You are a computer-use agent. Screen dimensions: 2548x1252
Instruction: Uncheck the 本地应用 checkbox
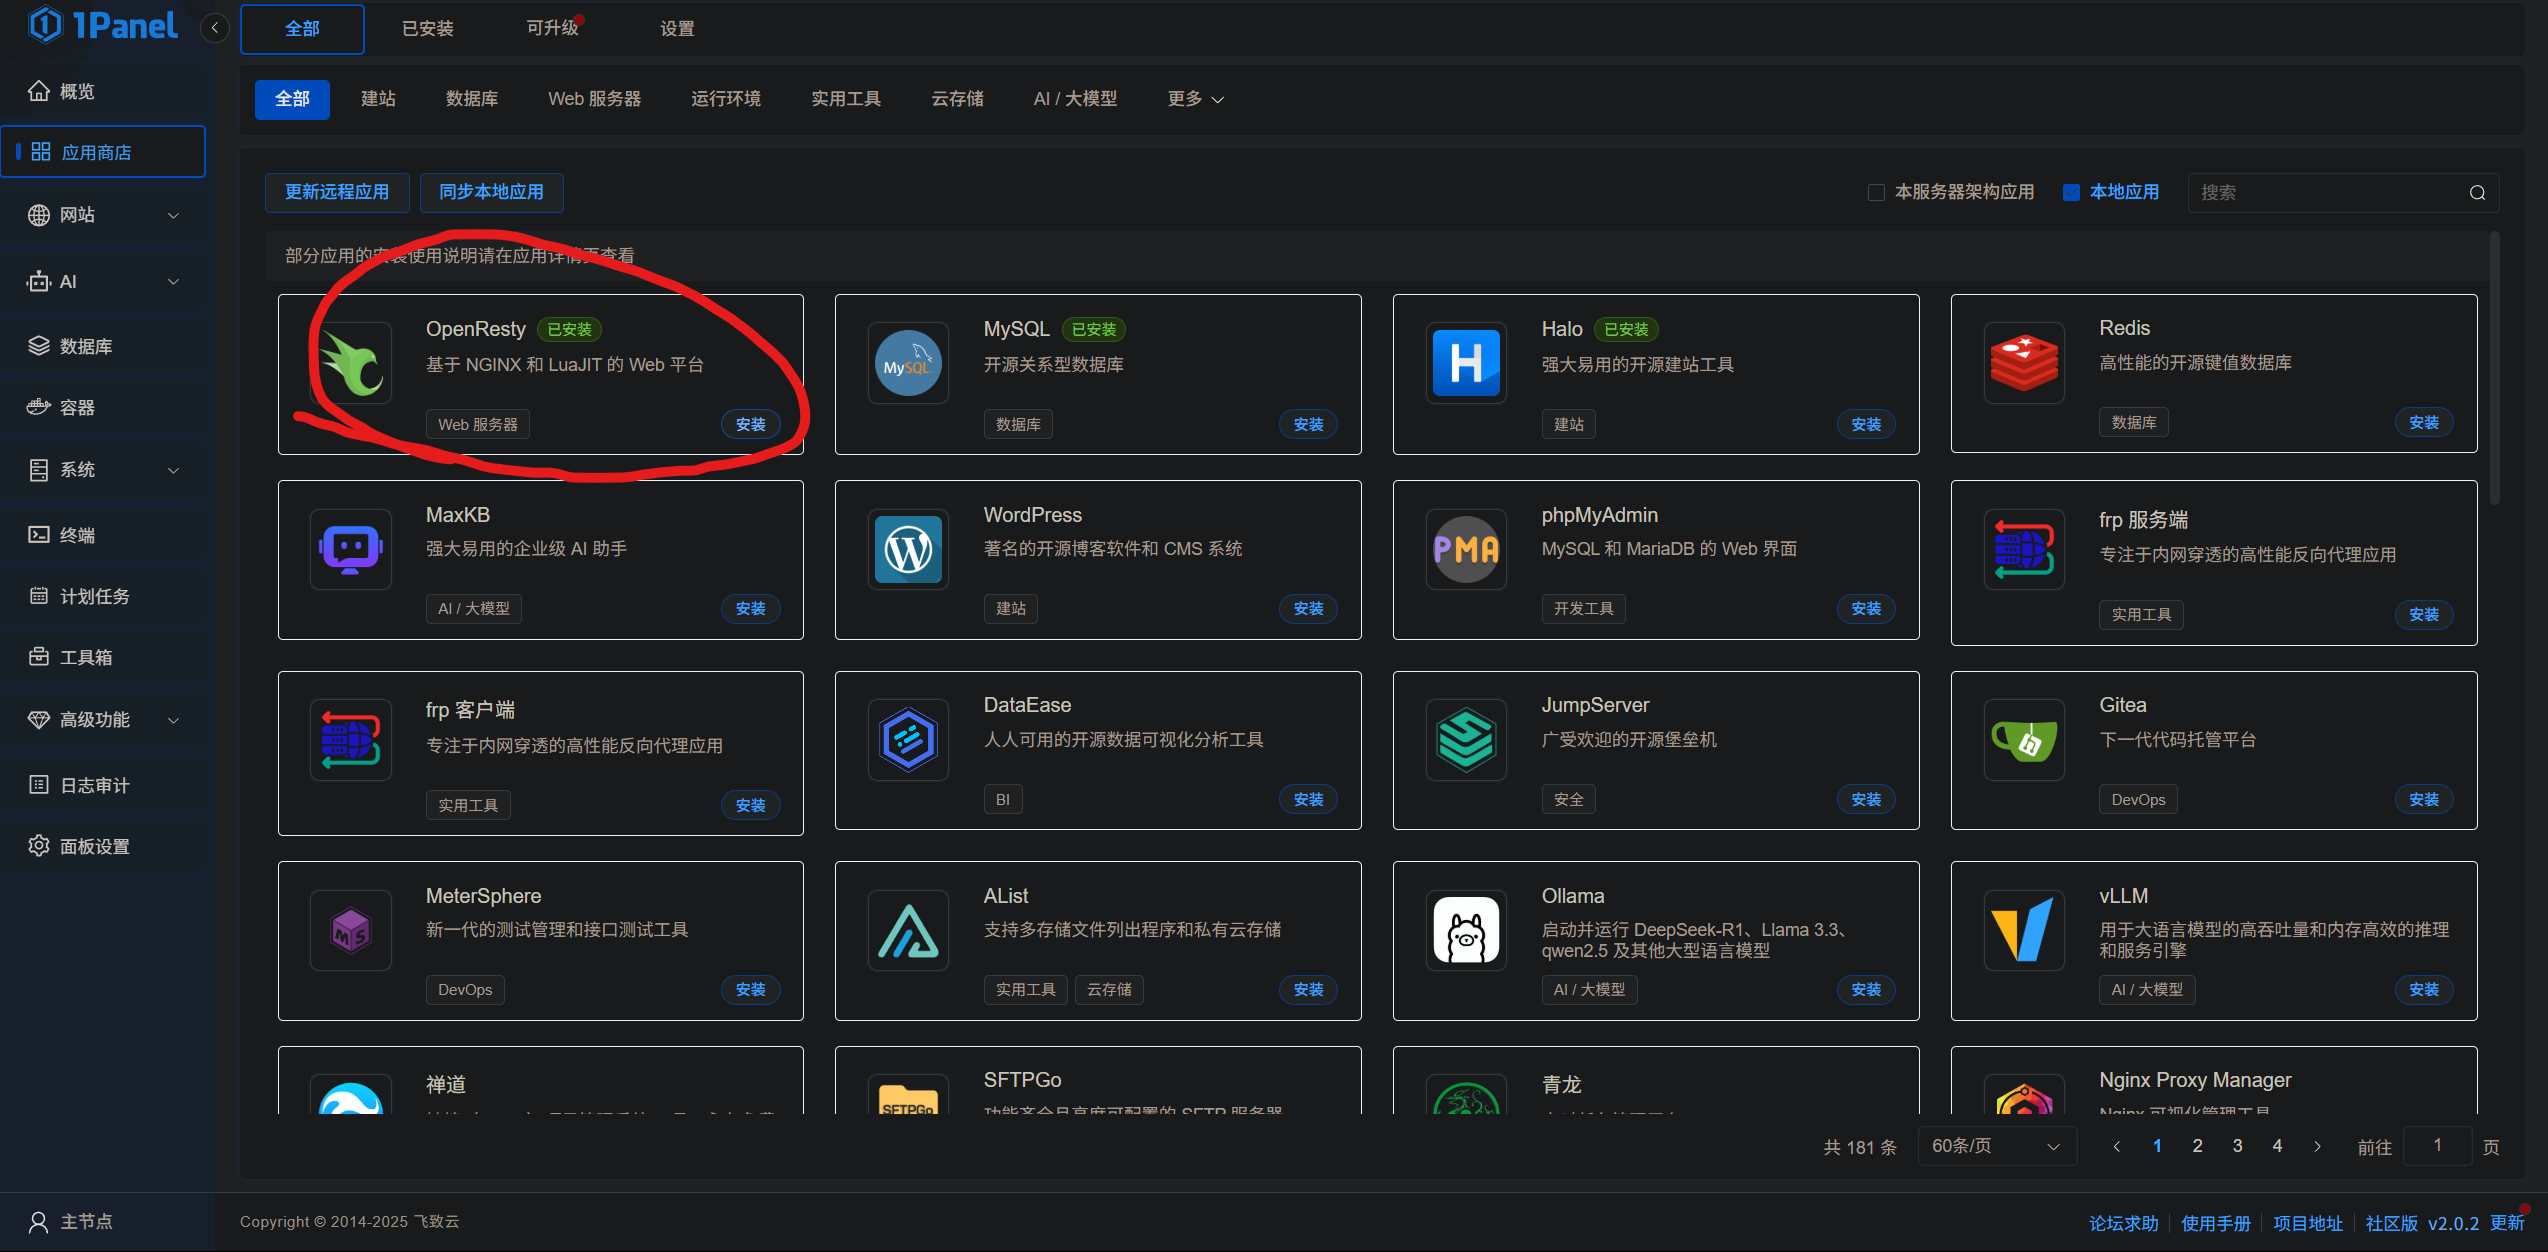[x=2072, y=192]
